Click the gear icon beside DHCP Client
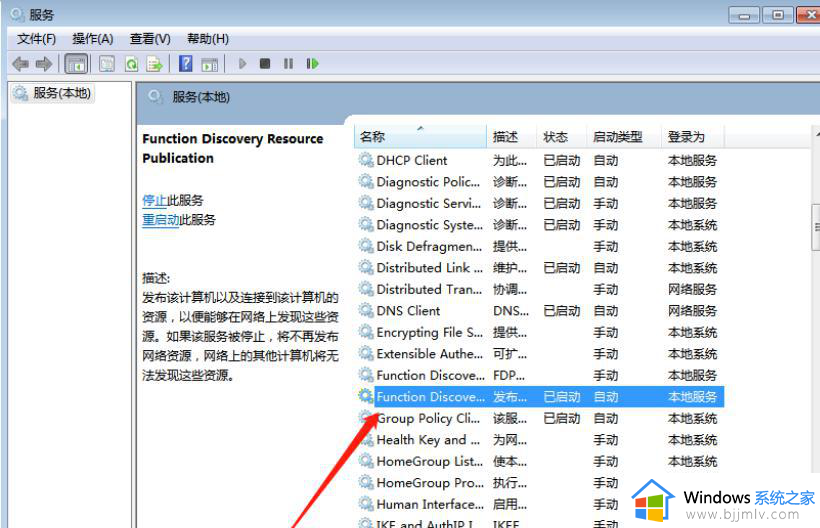Screen dimensions: 820x528 366,159
